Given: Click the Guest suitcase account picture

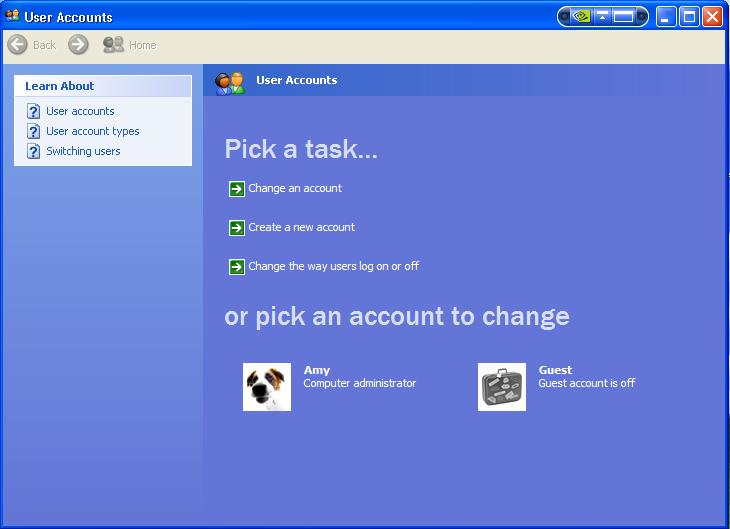Looking at the screenshot, I should point(502,387).
